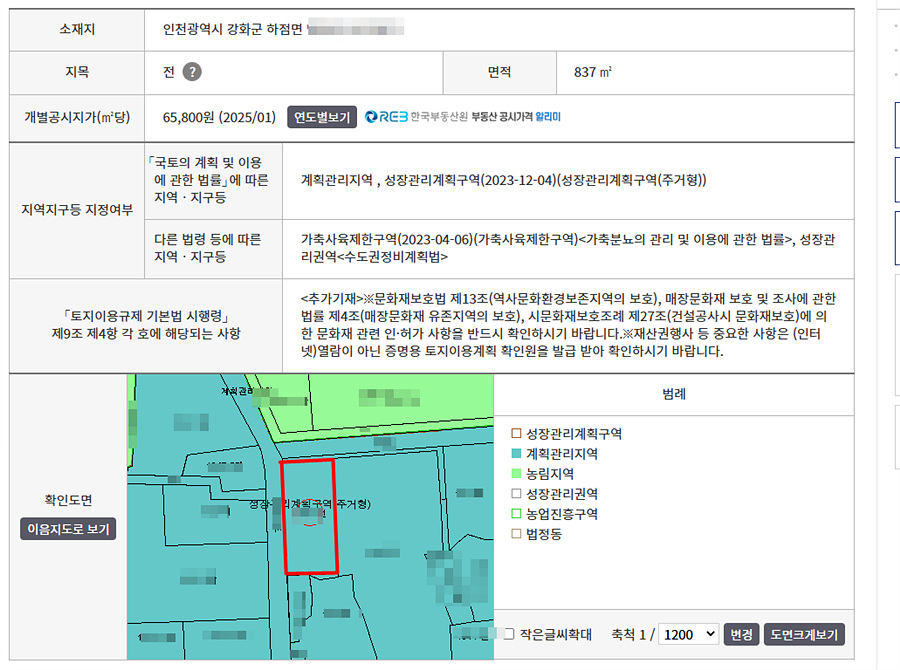Screen dimensions: 900x670
Task: Click the green-outlined 농업진흥구역 legend box
Action: [516, 514]
